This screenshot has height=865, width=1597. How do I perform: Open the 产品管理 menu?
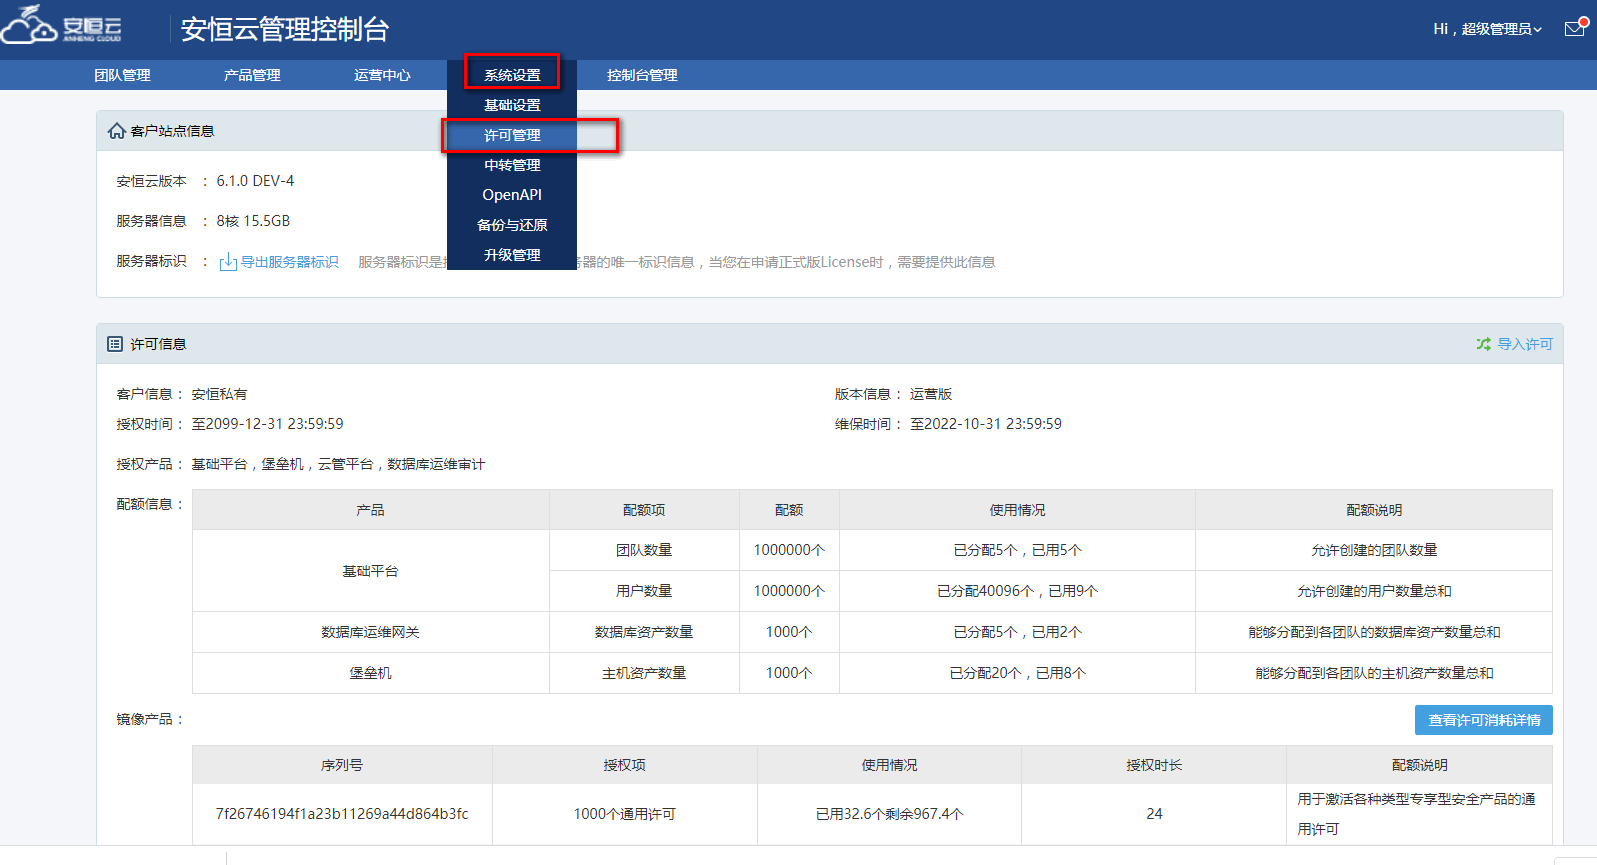(x=252, y=75)
